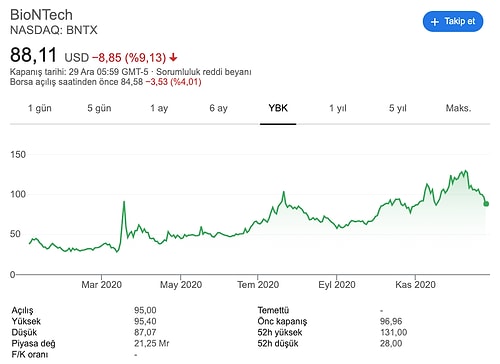Click the Tem 2020 axis label
Viewport: 500px width, 364px height.
258,285
